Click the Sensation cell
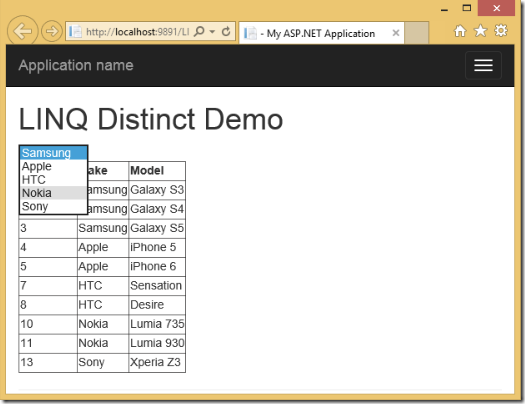The image size is (525, 404). pyautogui.click(x=157, y=286)
